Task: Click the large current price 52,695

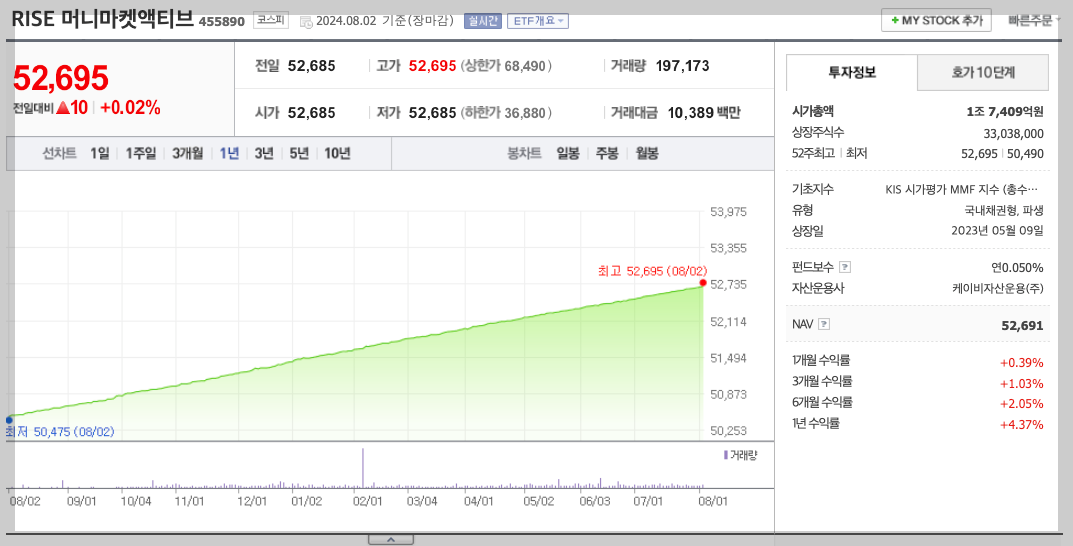Action: tap(61, 78)
